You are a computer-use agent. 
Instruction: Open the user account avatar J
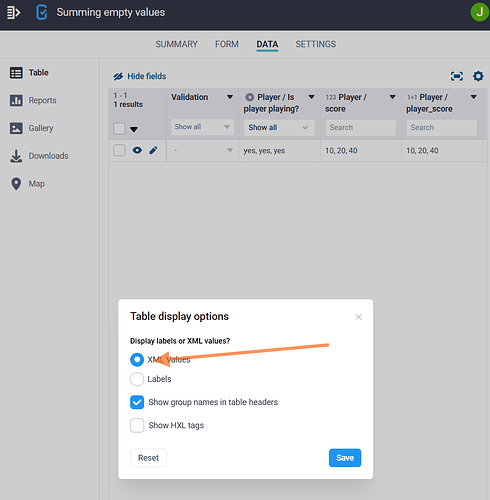pyautogui.click(x=479, y=12)
